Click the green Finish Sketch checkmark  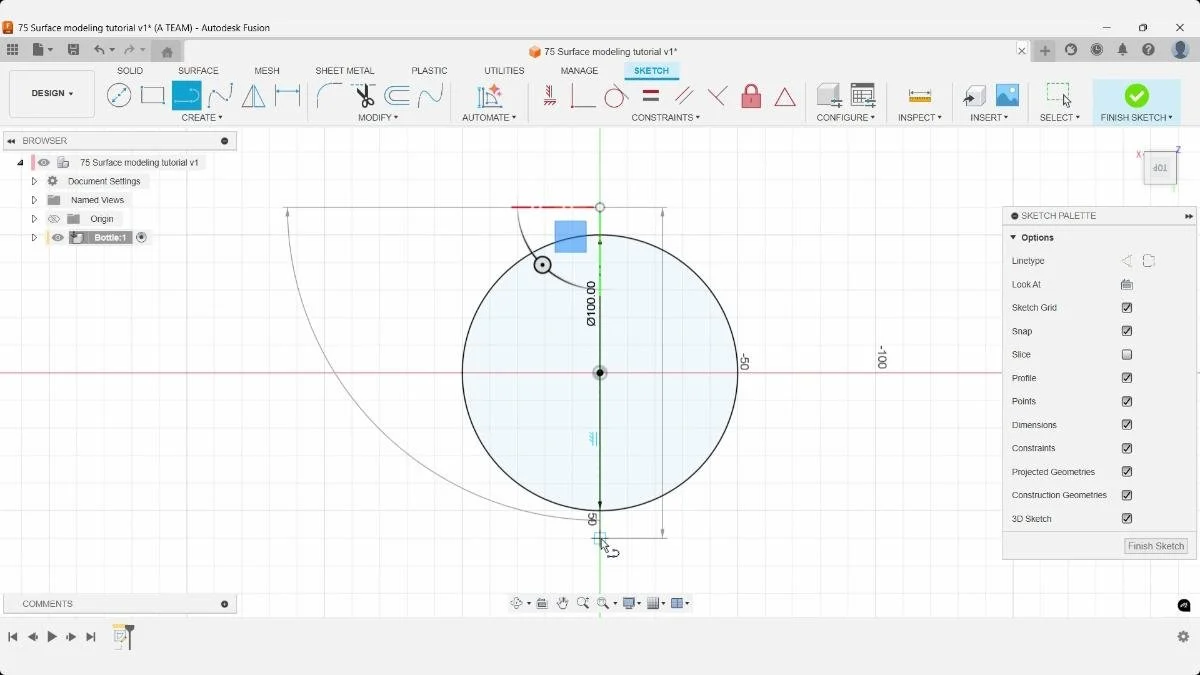point(1136,95)
